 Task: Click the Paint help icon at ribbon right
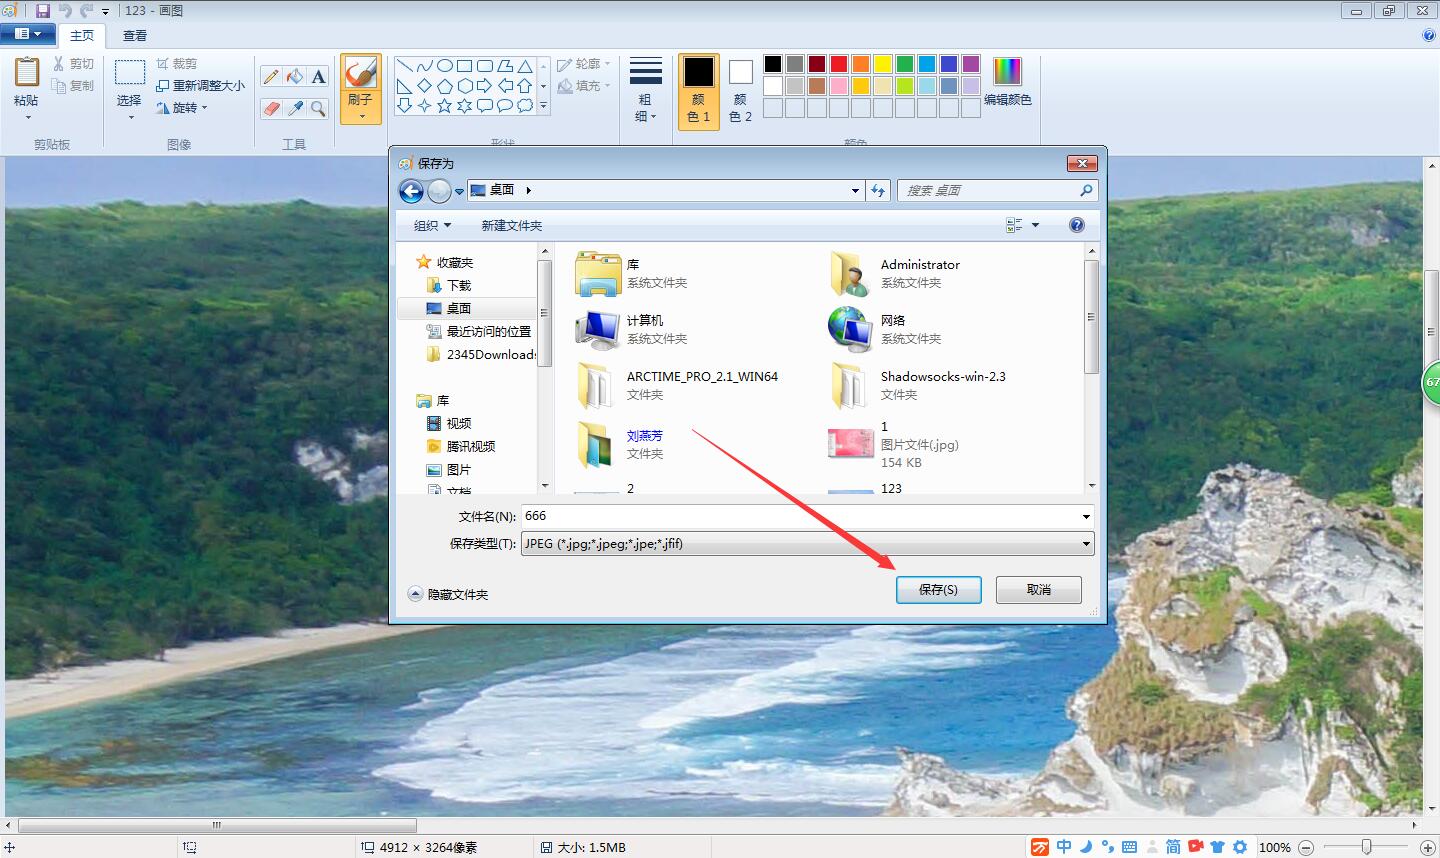click(1428, 35)
